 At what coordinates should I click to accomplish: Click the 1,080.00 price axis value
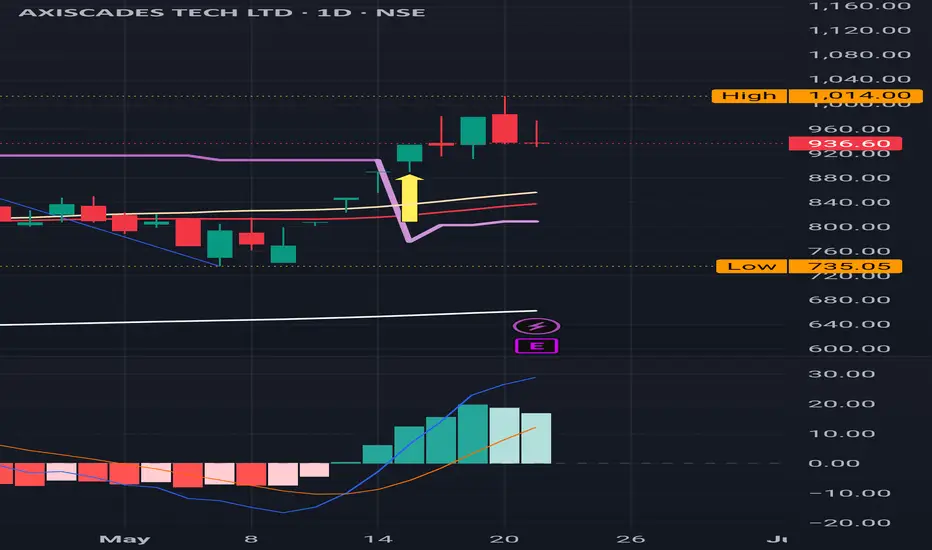[x=859, y=55]
